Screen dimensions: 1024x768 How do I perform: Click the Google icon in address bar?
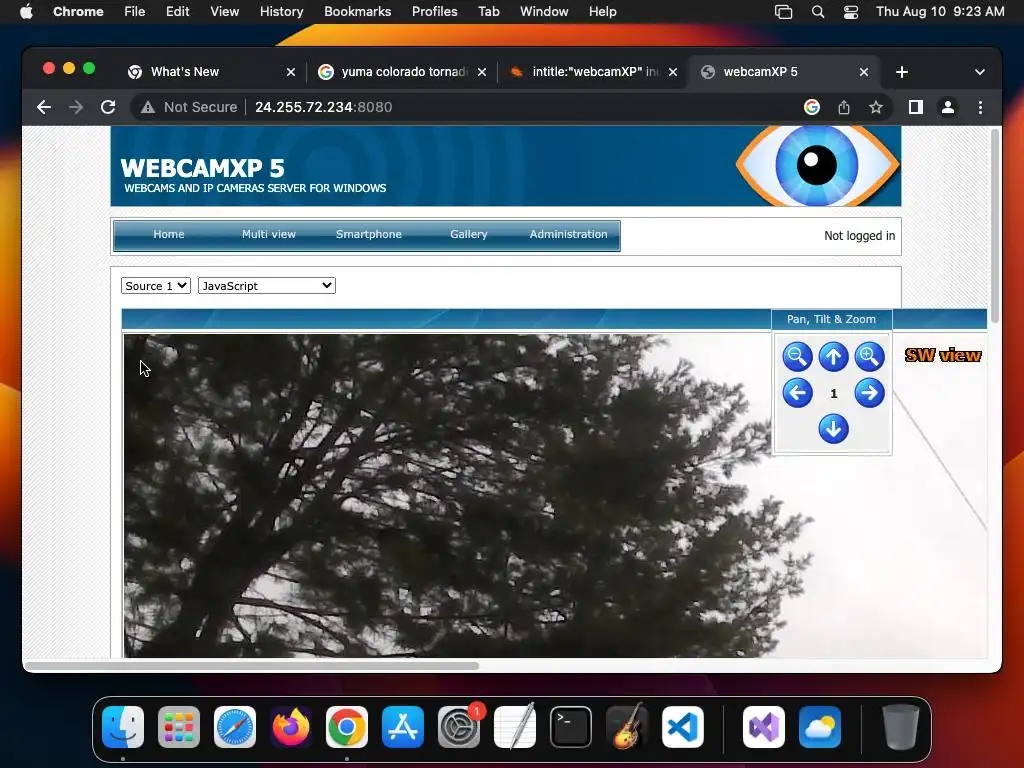[x=812, y=107]
